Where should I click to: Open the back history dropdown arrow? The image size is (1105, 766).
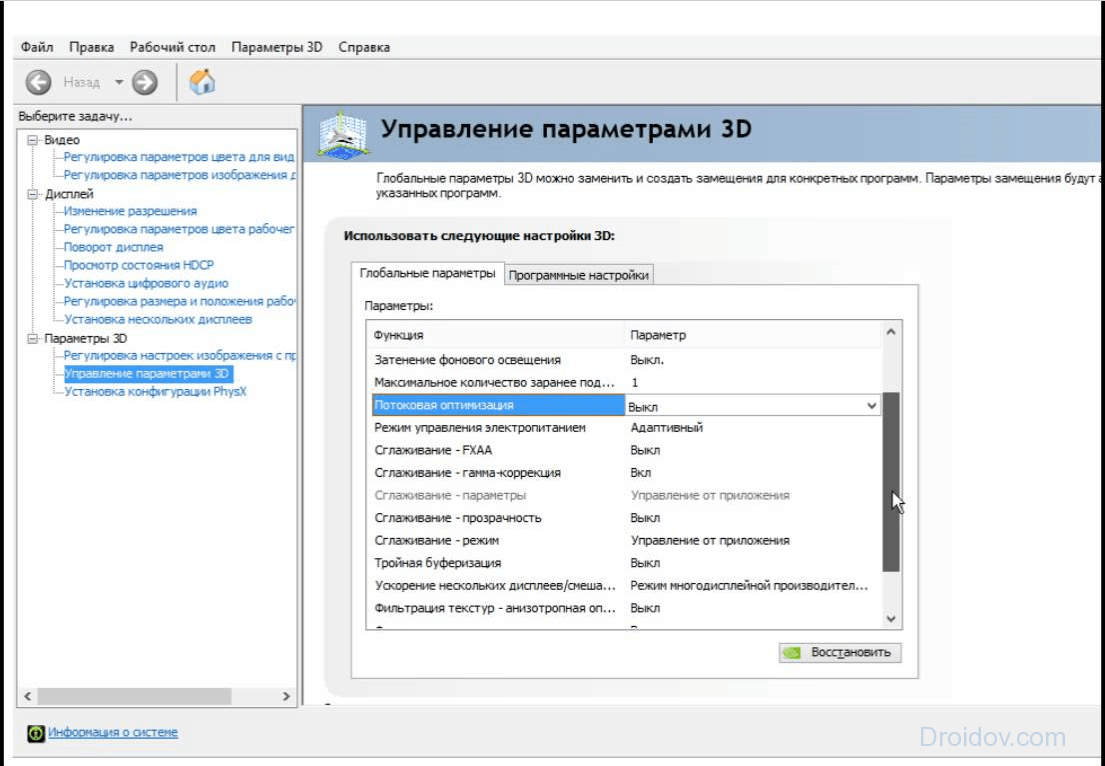coord(118,82)
